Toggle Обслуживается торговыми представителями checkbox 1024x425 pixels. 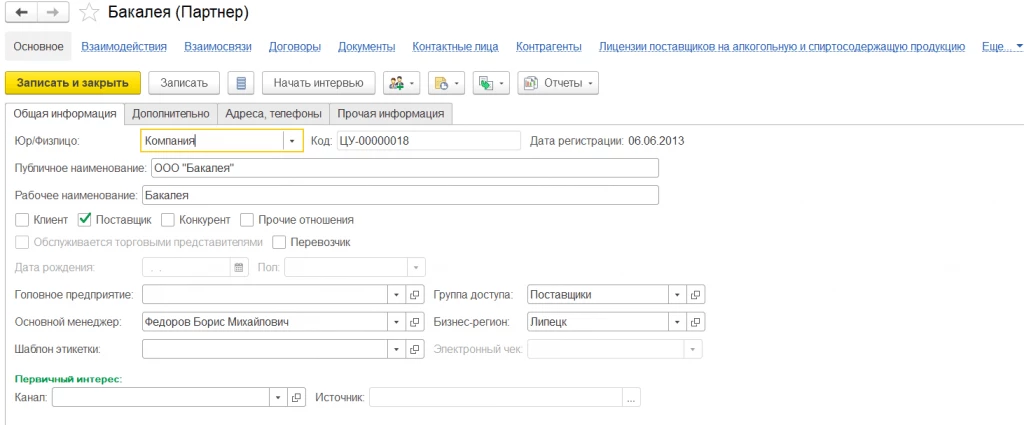(x=22, y=242)
